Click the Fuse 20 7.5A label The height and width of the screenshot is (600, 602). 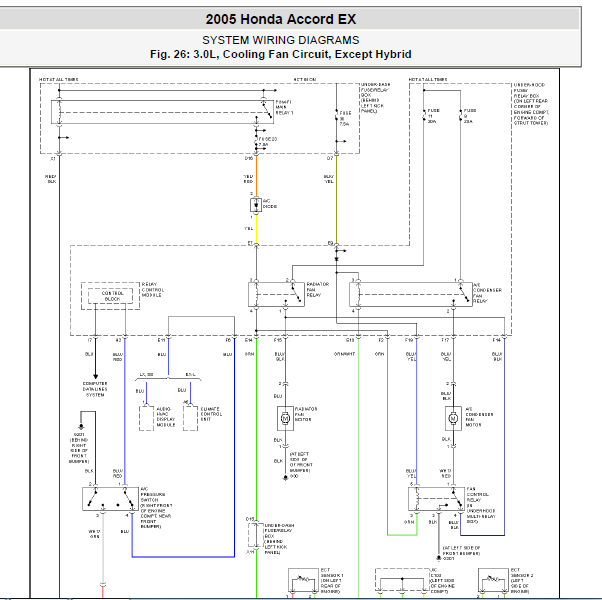[268, 142]
